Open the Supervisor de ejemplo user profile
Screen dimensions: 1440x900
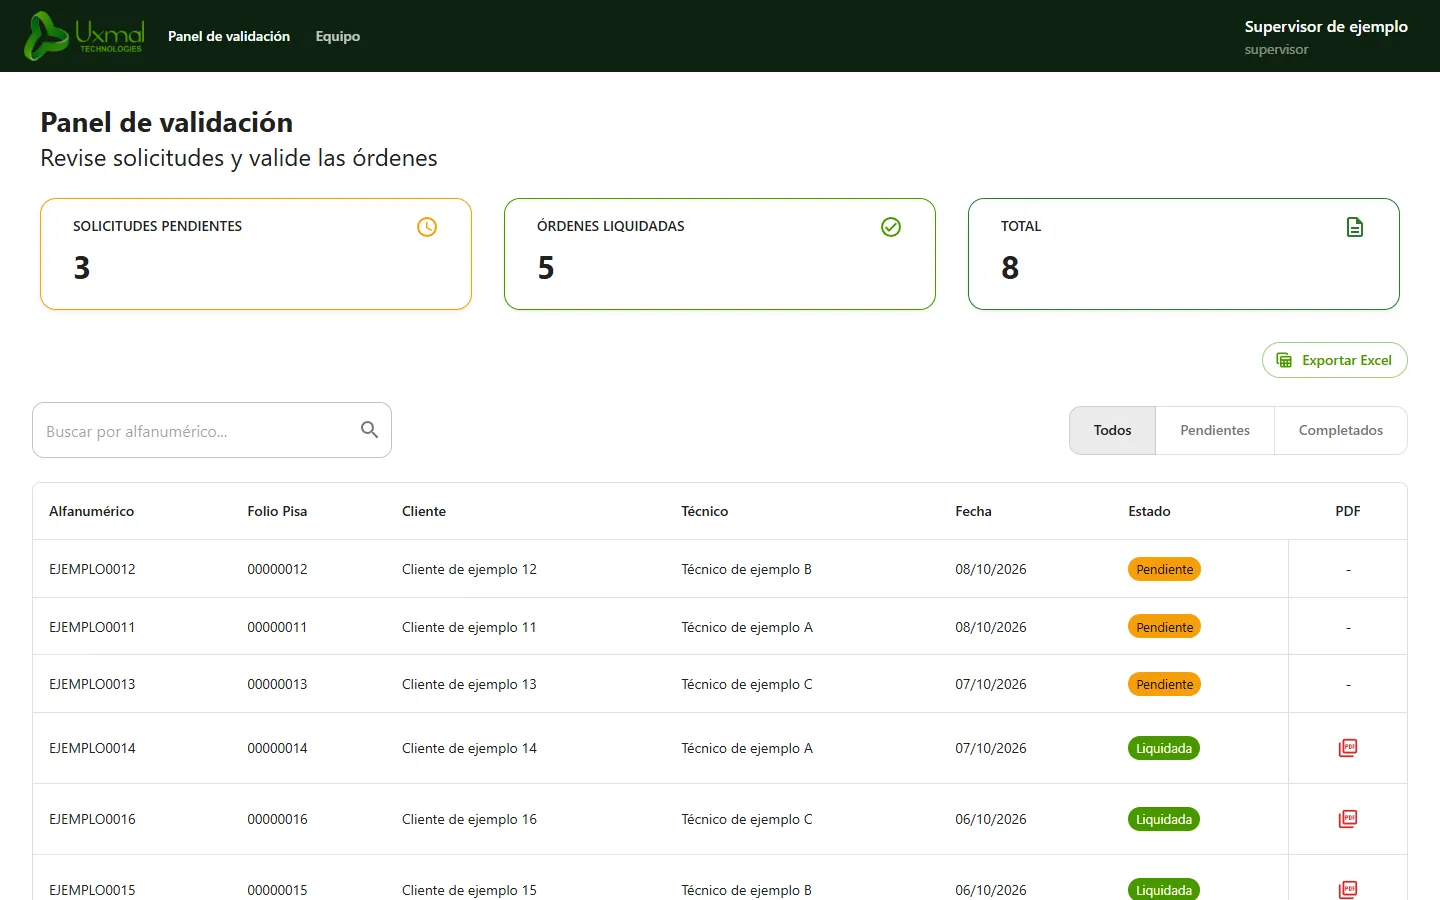click(1326, 36)
